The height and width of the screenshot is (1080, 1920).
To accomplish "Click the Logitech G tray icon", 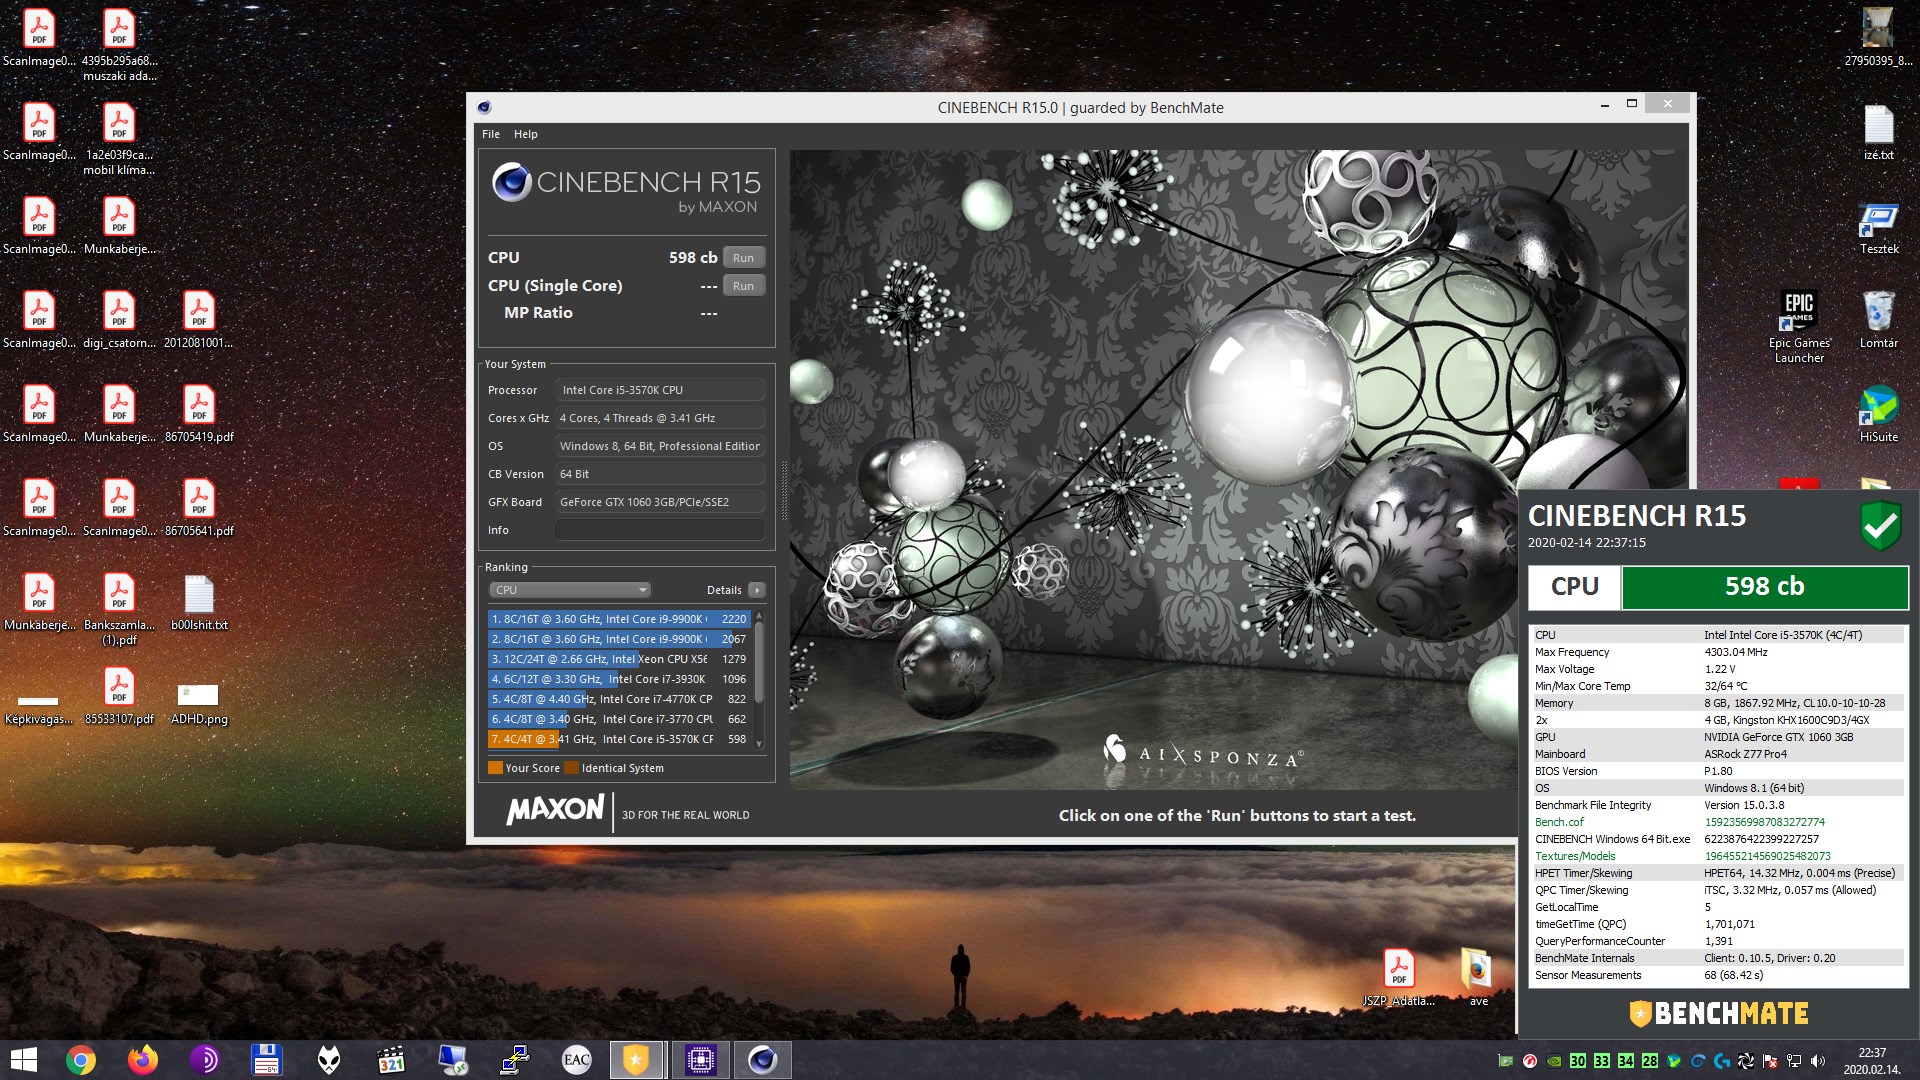I will pyautogui.click(x=1722, y=1061).
